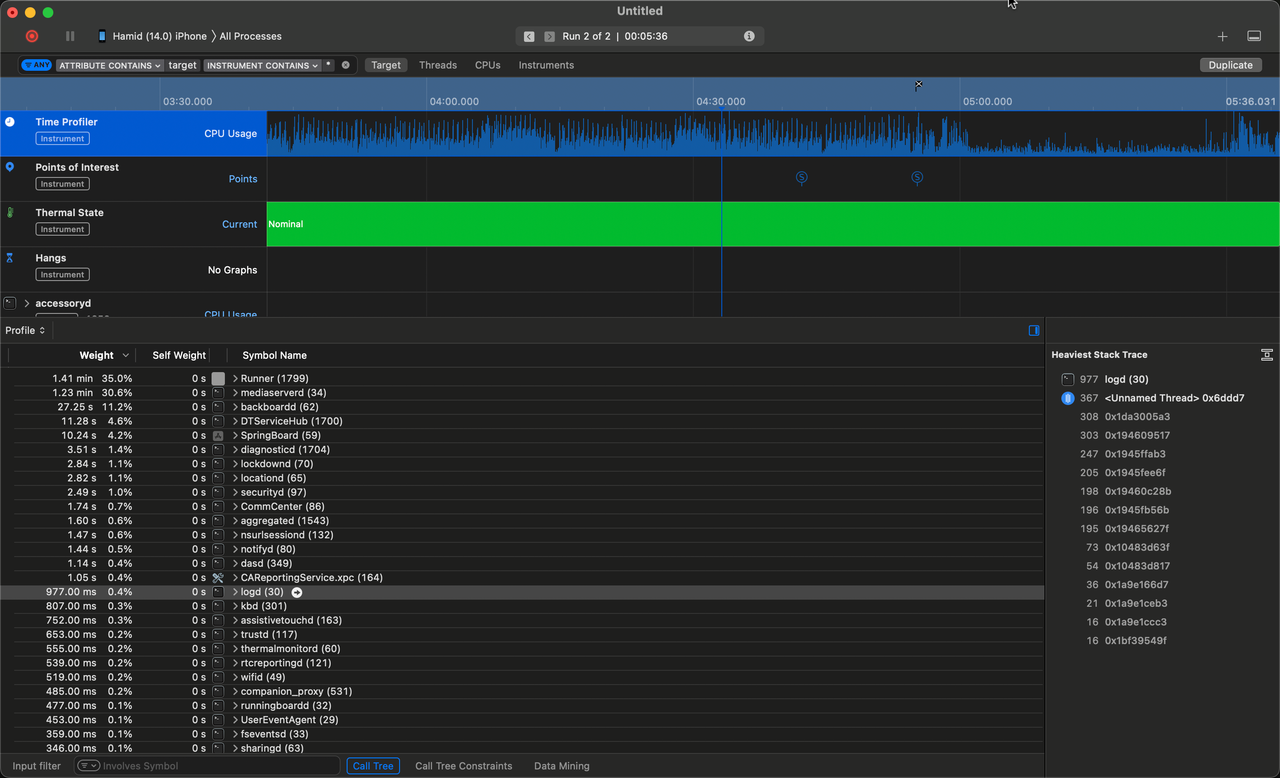Expand the accessoryd track chevron
Viewport: 1280px width, 778px height.
27,303
